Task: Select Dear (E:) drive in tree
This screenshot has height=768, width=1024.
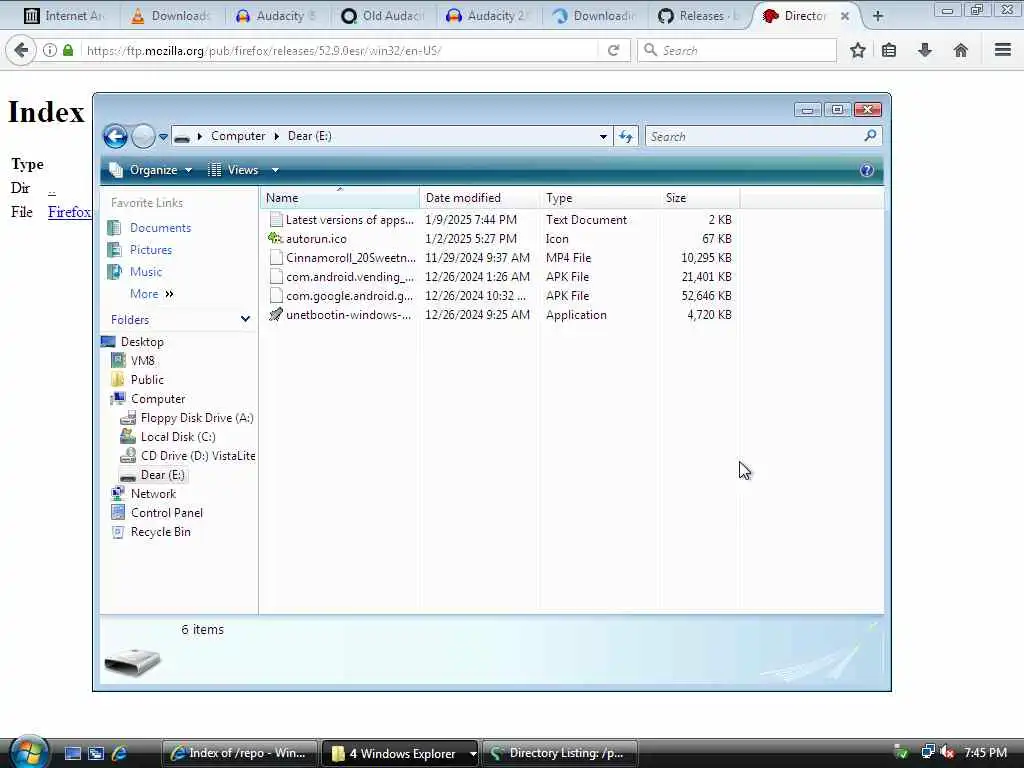Action: 163,475
